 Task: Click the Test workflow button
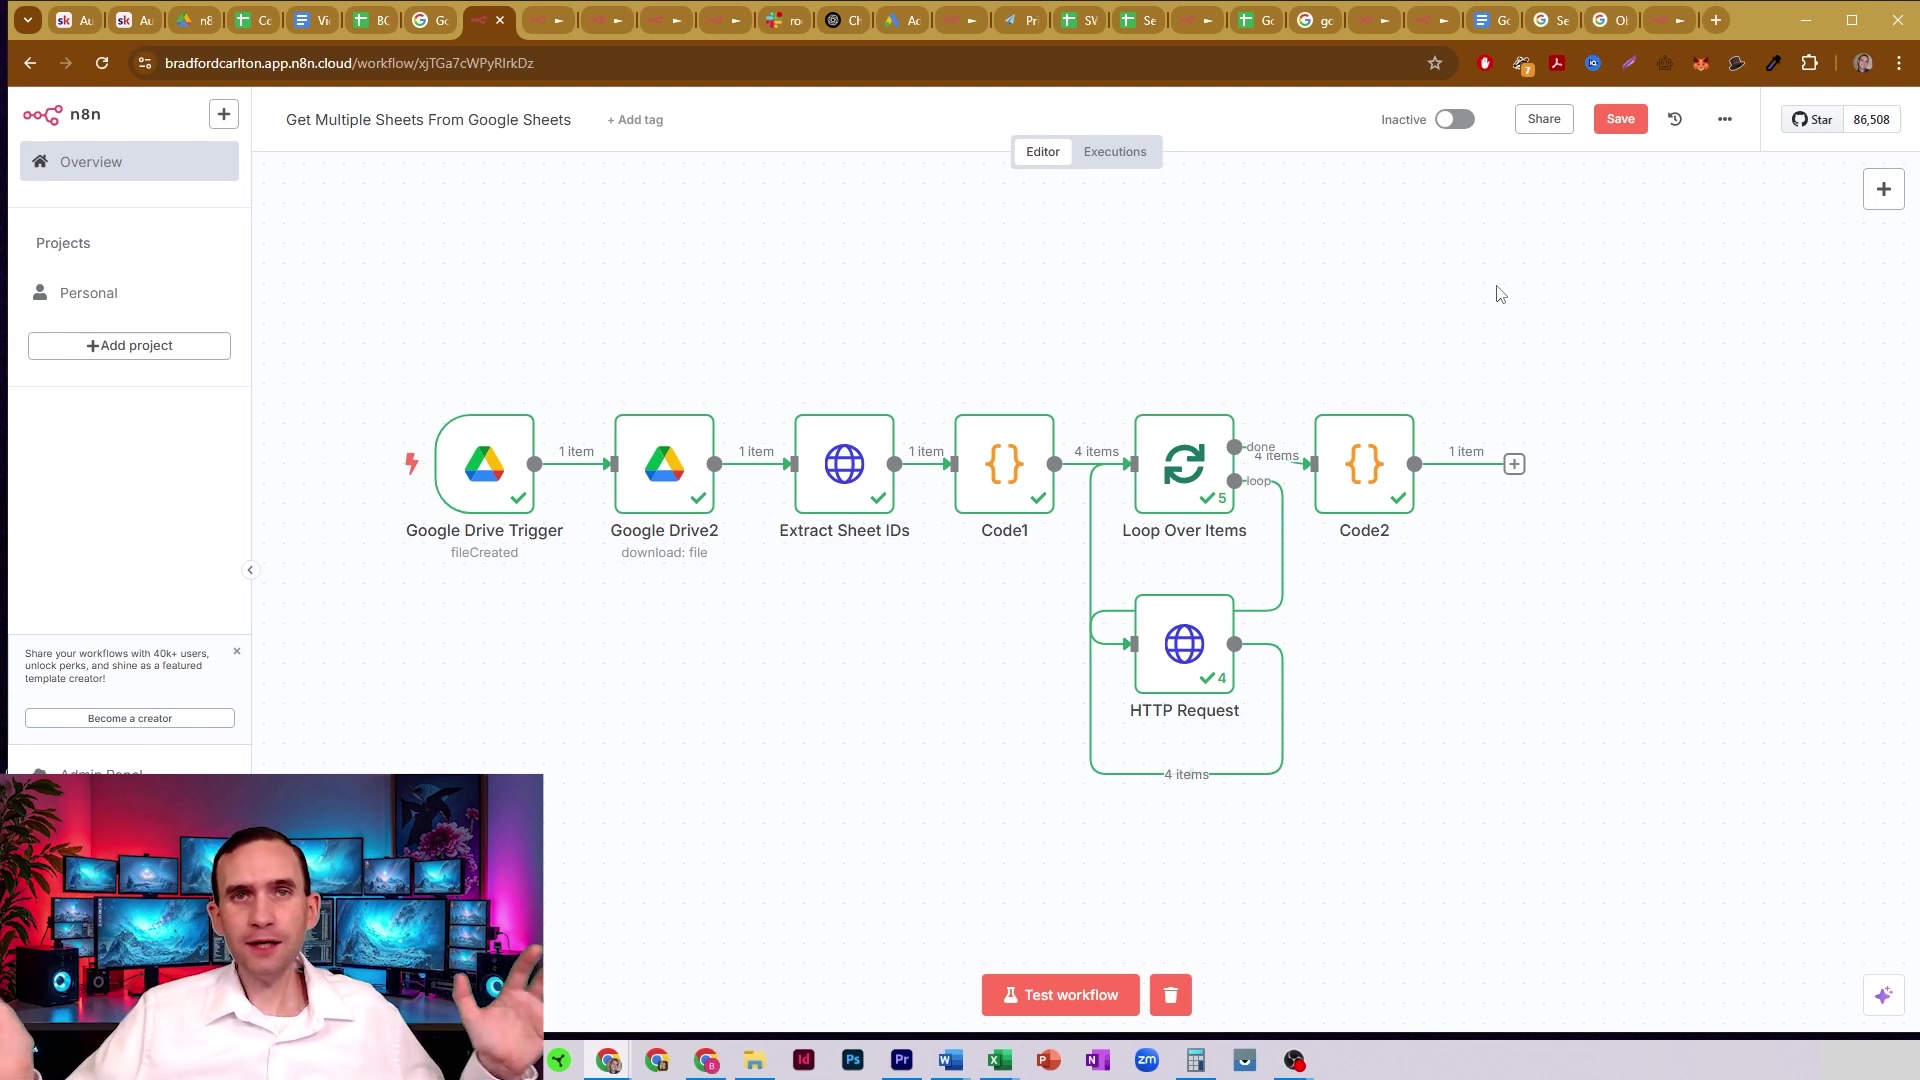click(x=1060, y=995)
